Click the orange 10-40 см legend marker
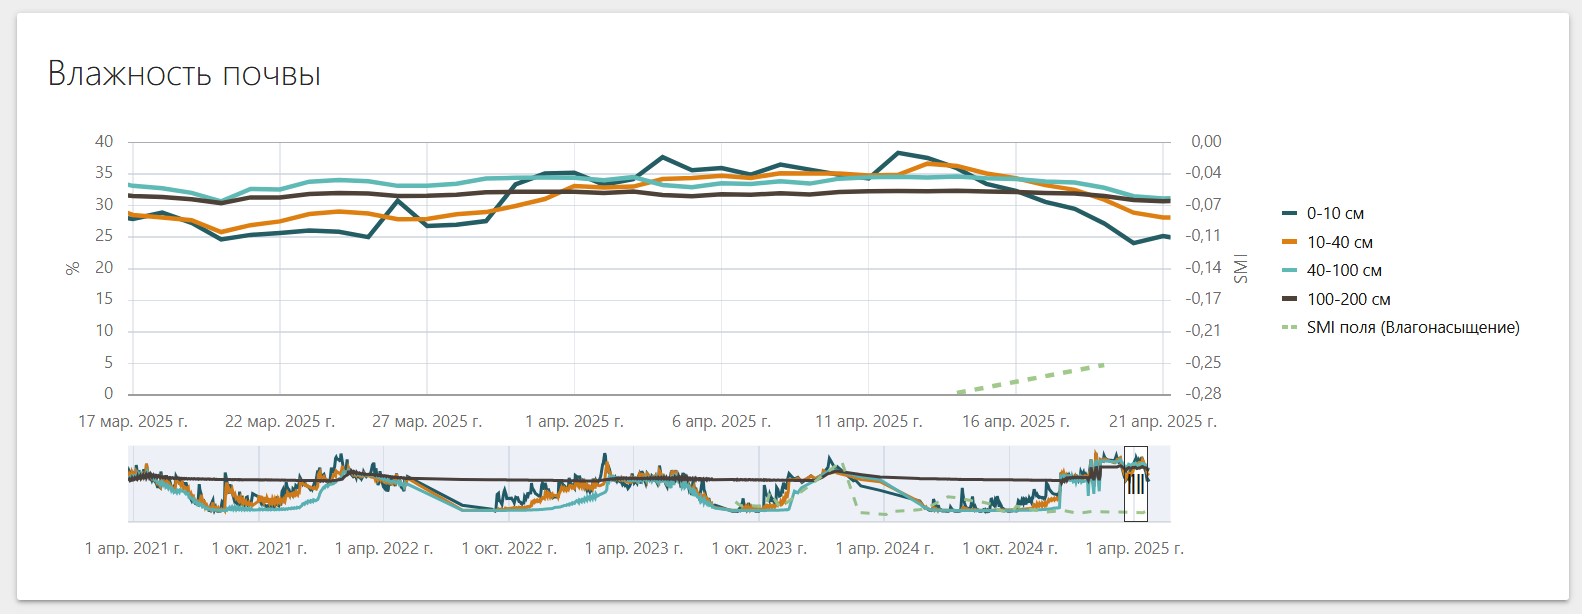The height and width of the screenshot is (614, 1582). point(1289,243)
